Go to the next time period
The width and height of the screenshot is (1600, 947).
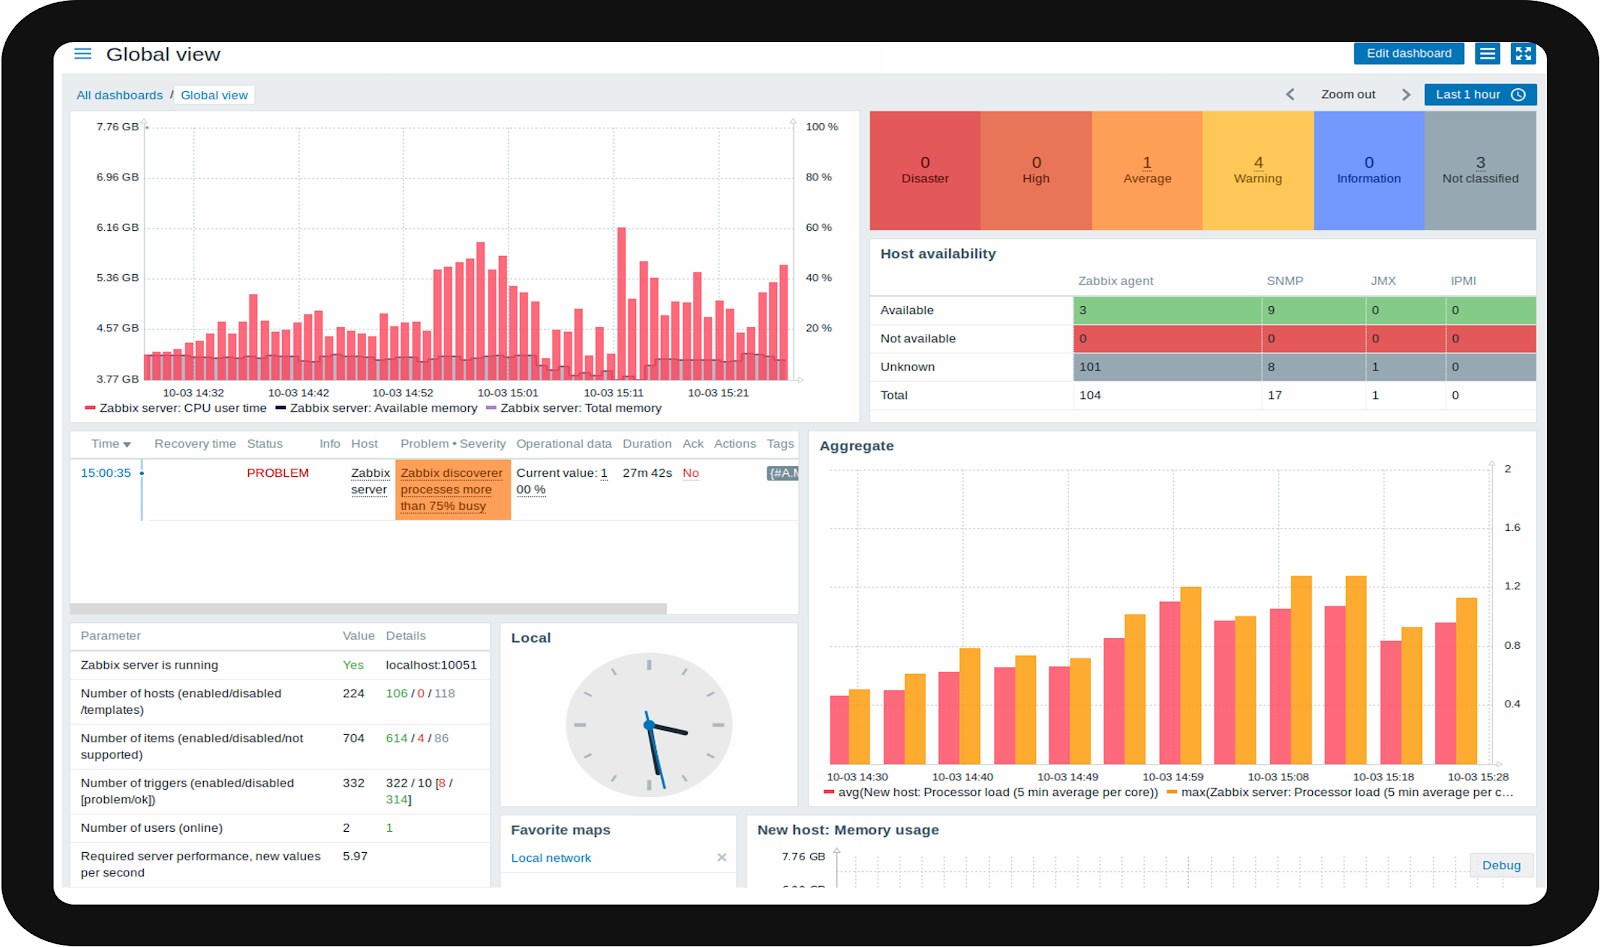[x=1406, y=95]
